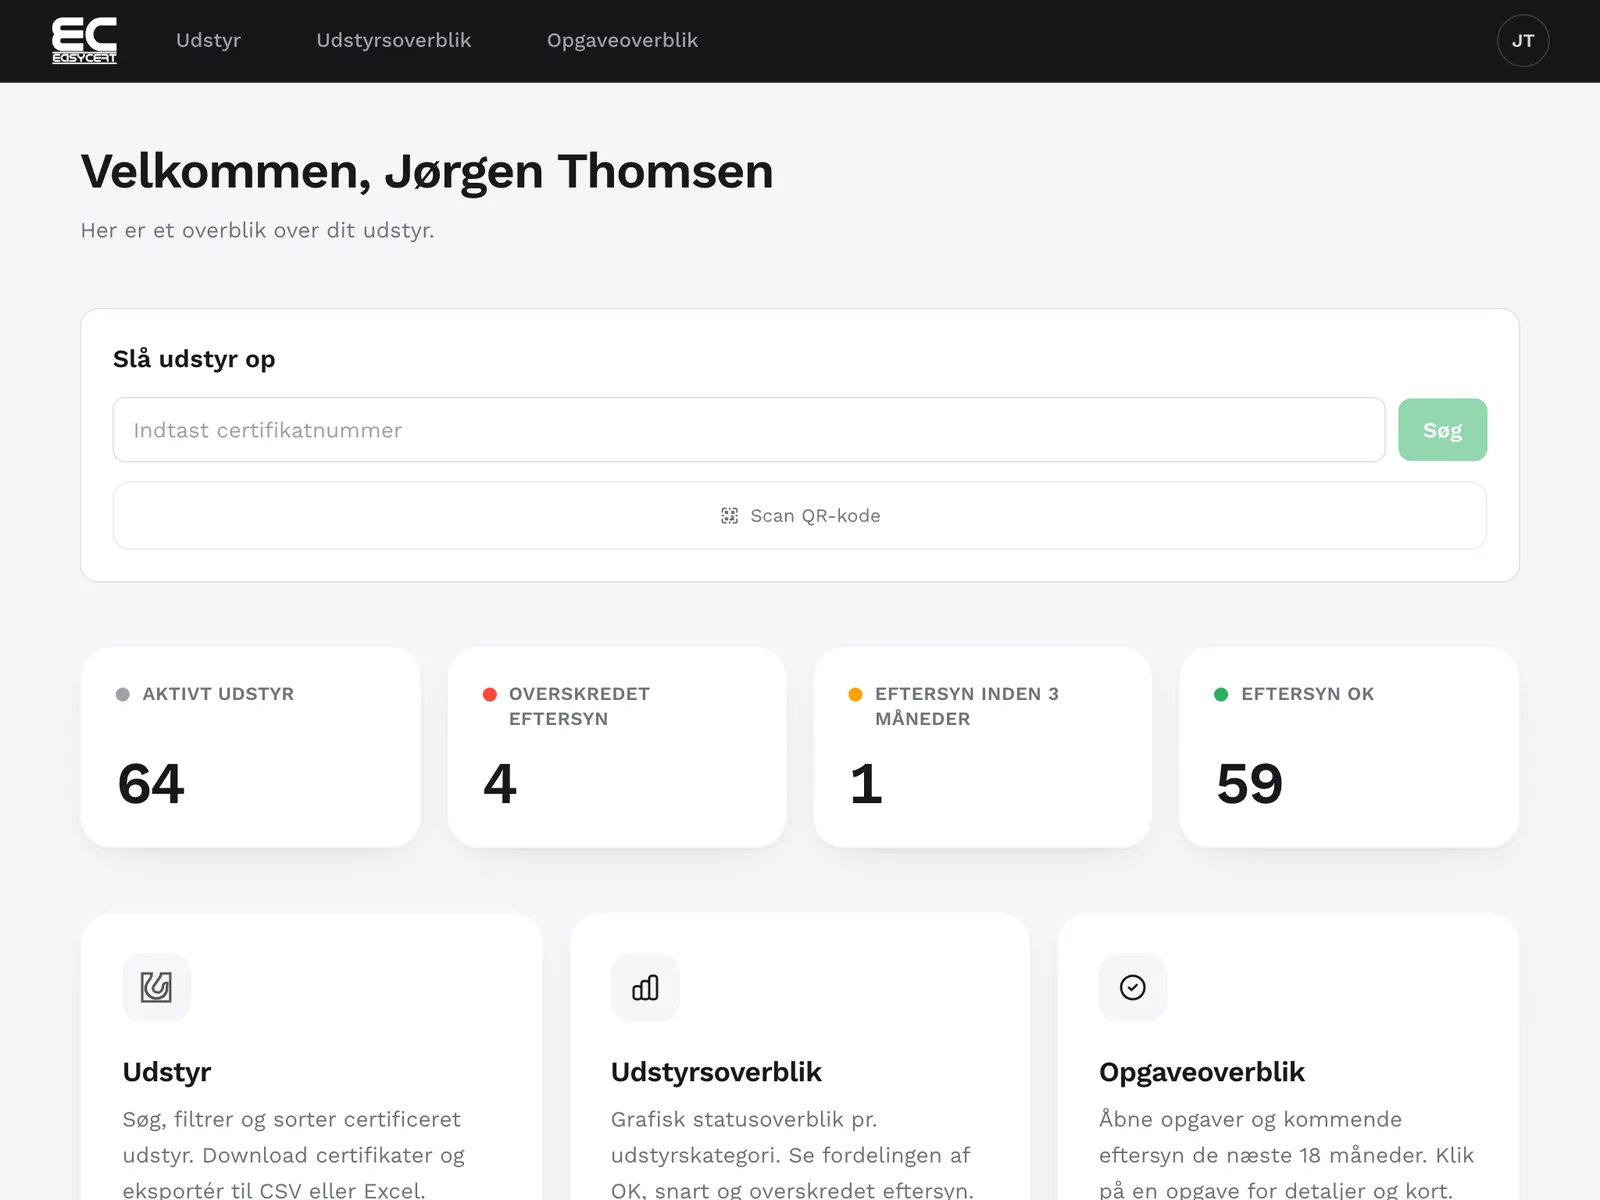The image size is (1600, 1200).
Task: Click the text 'Her er et overblik over dit udstyr.'
Action: 258,230
